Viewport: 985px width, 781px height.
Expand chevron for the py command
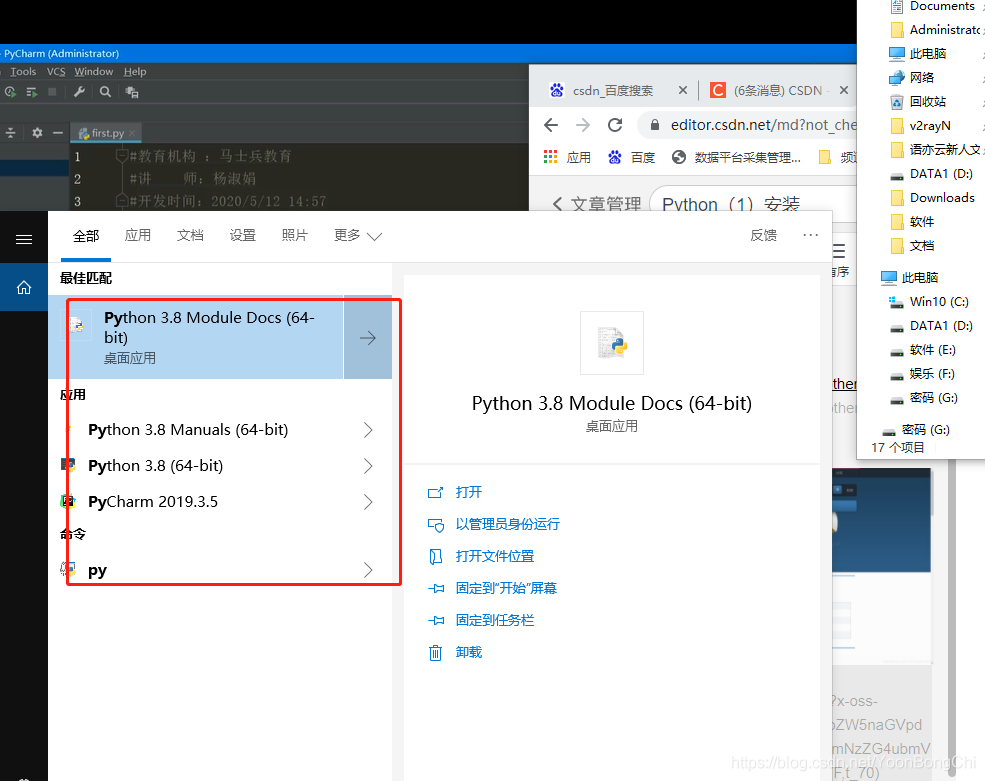pyautogui.click(x=368, y=570)
